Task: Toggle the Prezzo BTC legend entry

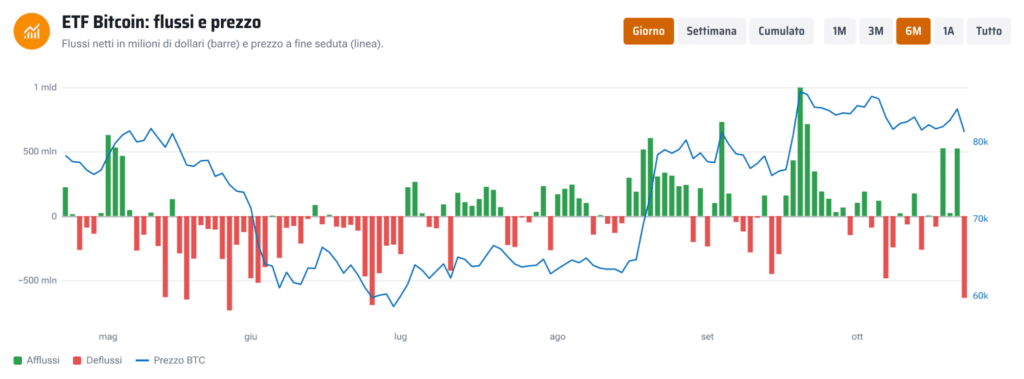Action: [170, 360]
